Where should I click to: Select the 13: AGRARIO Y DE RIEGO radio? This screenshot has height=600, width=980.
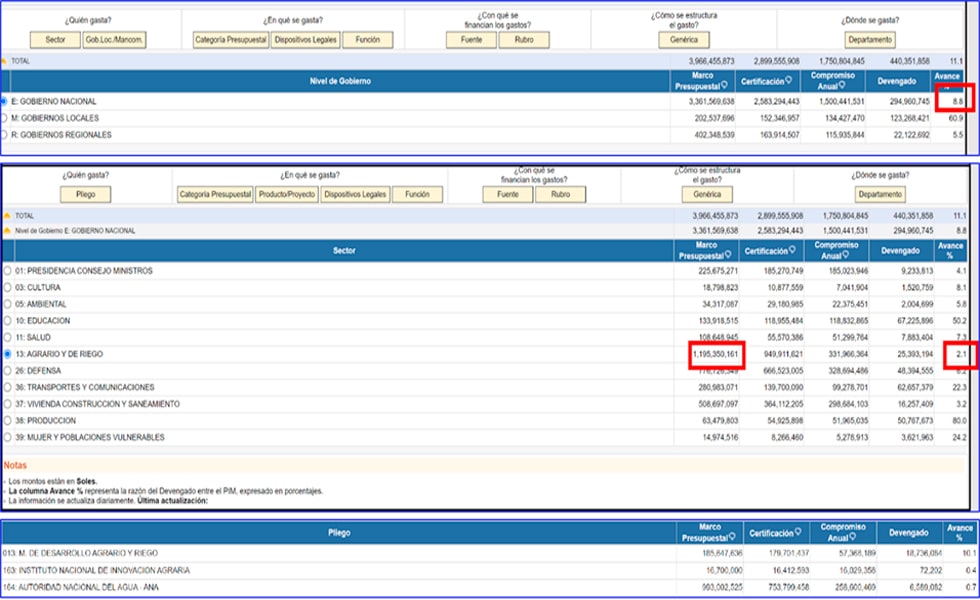point(9,354)
